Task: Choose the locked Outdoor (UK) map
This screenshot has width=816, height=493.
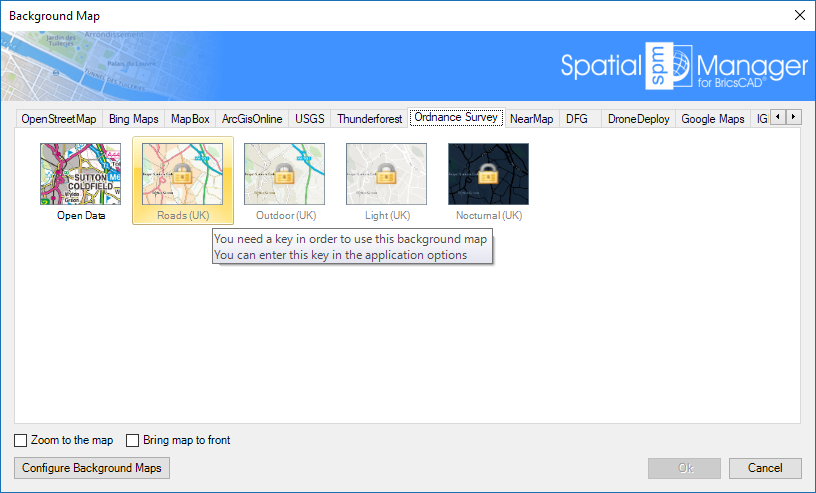Action: coord(285,174)
